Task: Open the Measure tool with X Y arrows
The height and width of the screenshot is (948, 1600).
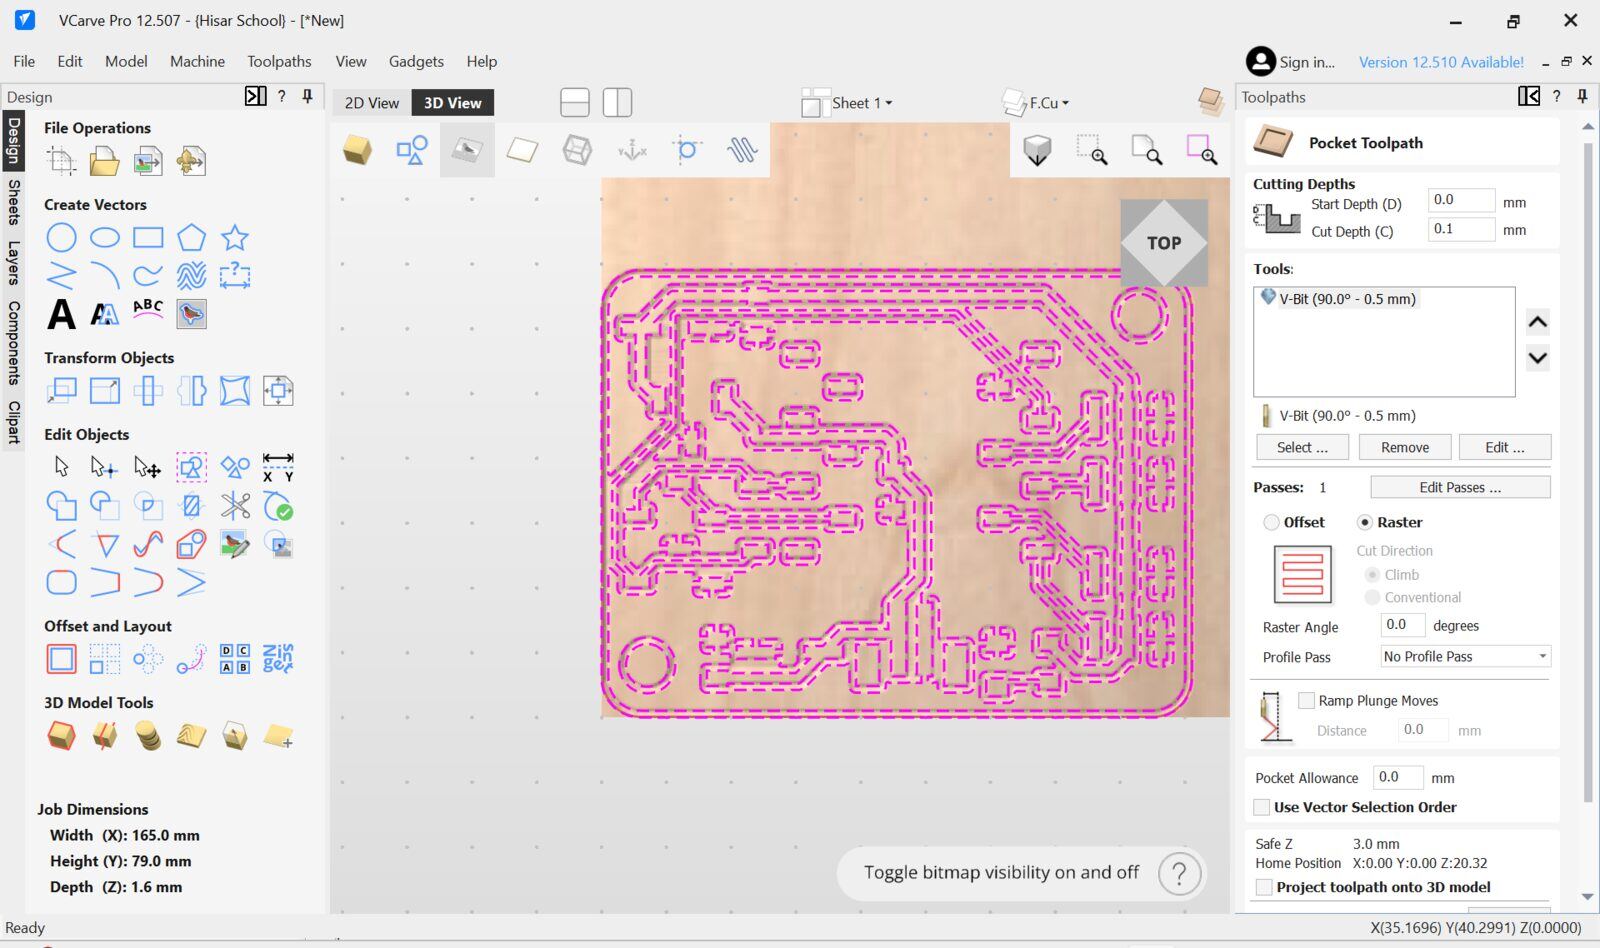Action: click(278, 467)
